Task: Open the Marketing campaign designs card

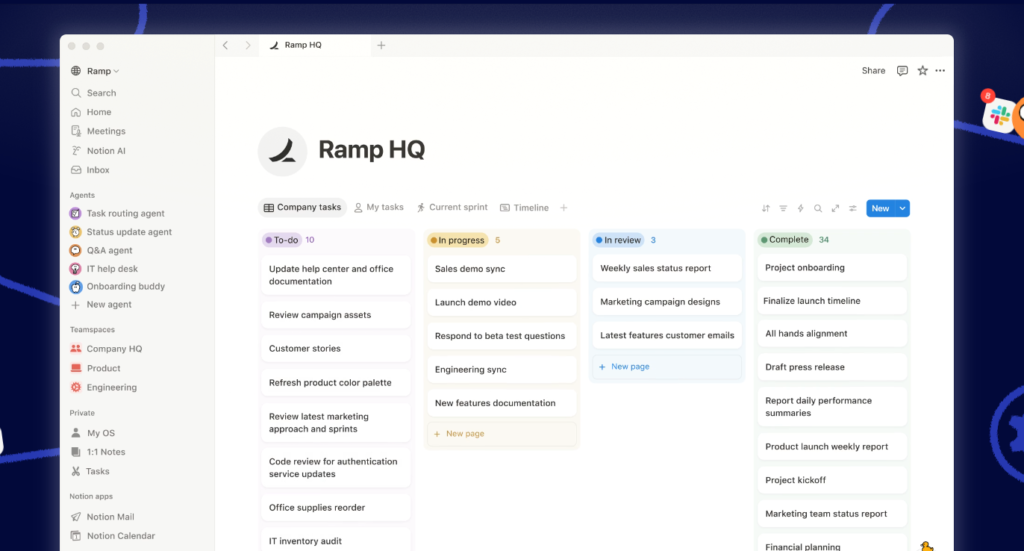Action: (667, 302)
